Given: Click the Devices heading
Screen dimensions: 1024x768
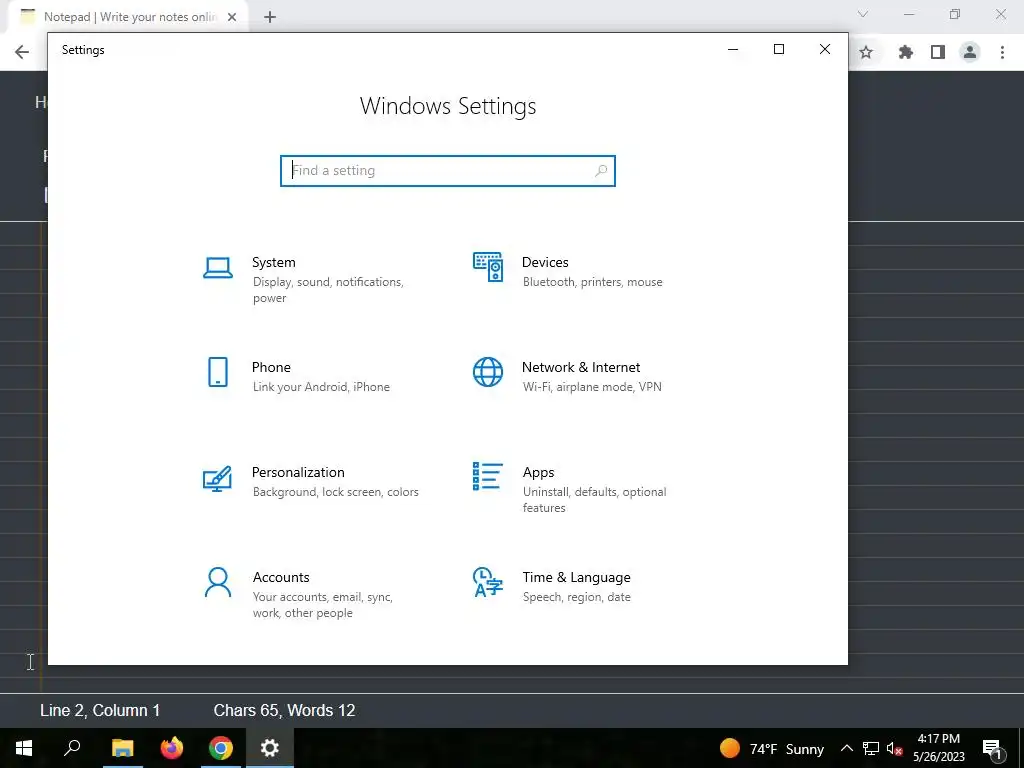Looking at the screenshot, I should point(545,263).
